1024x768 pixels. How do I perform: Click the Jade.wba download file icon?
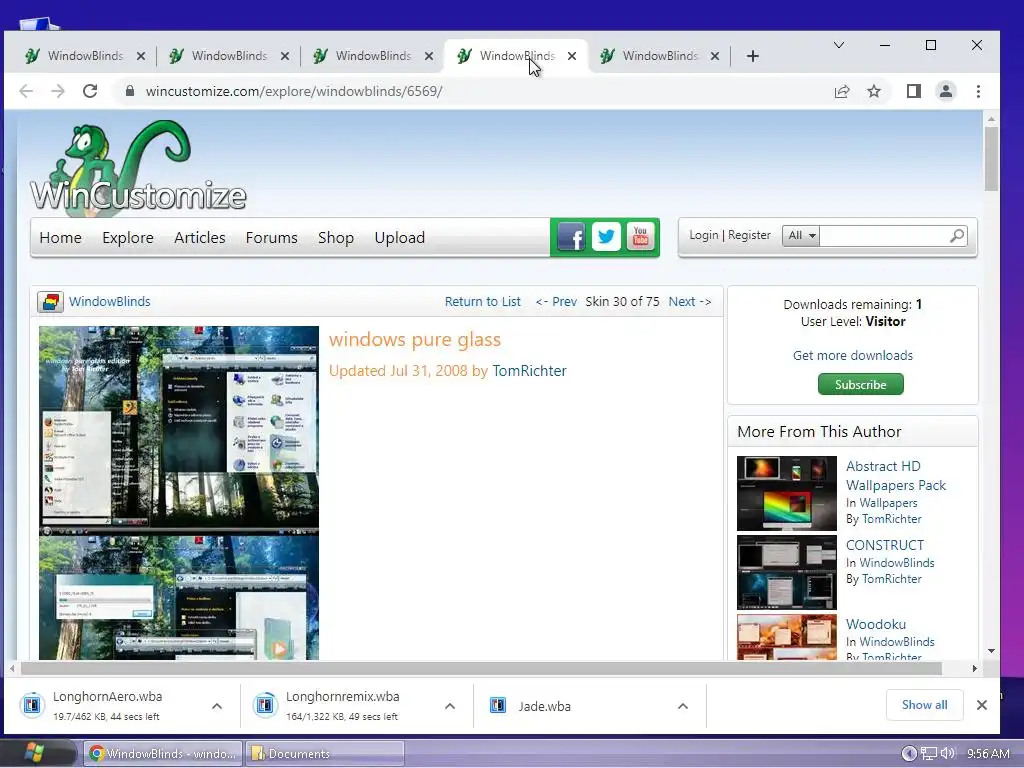pos(498,705)
